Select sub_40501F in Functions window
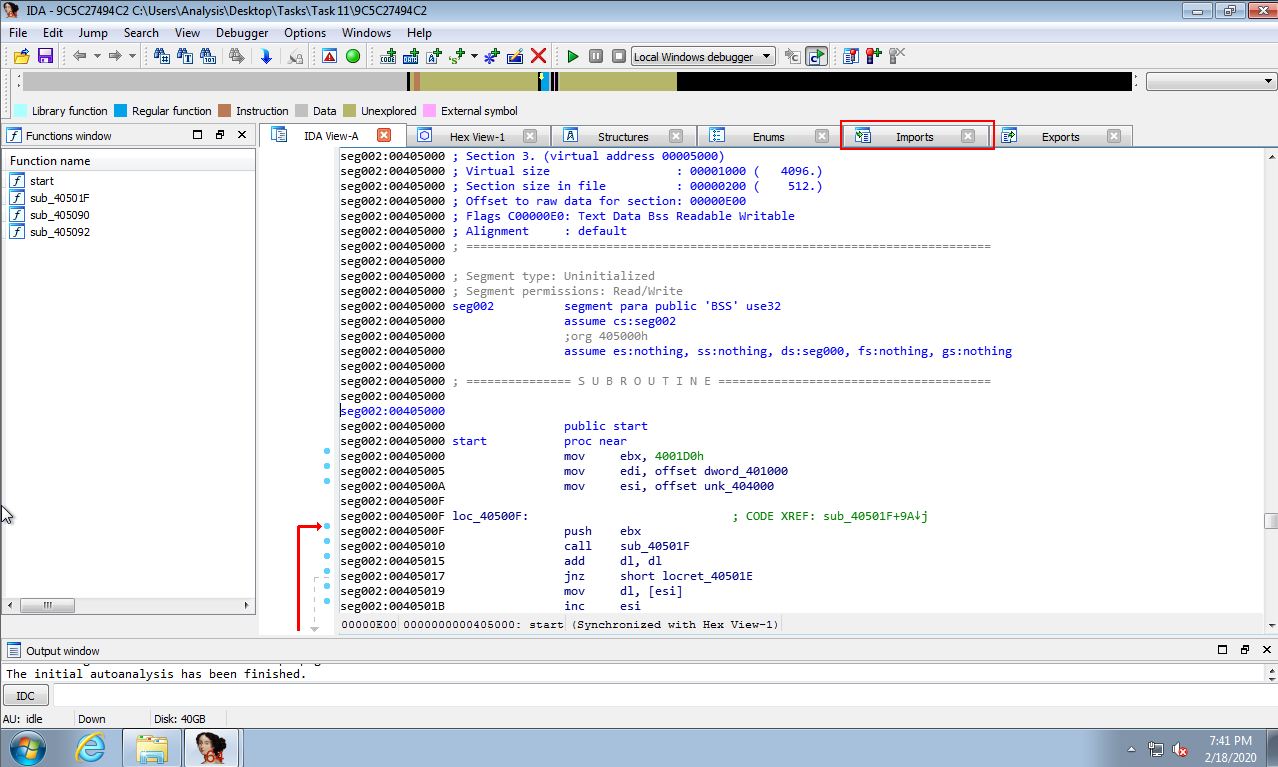 (59, 198)
